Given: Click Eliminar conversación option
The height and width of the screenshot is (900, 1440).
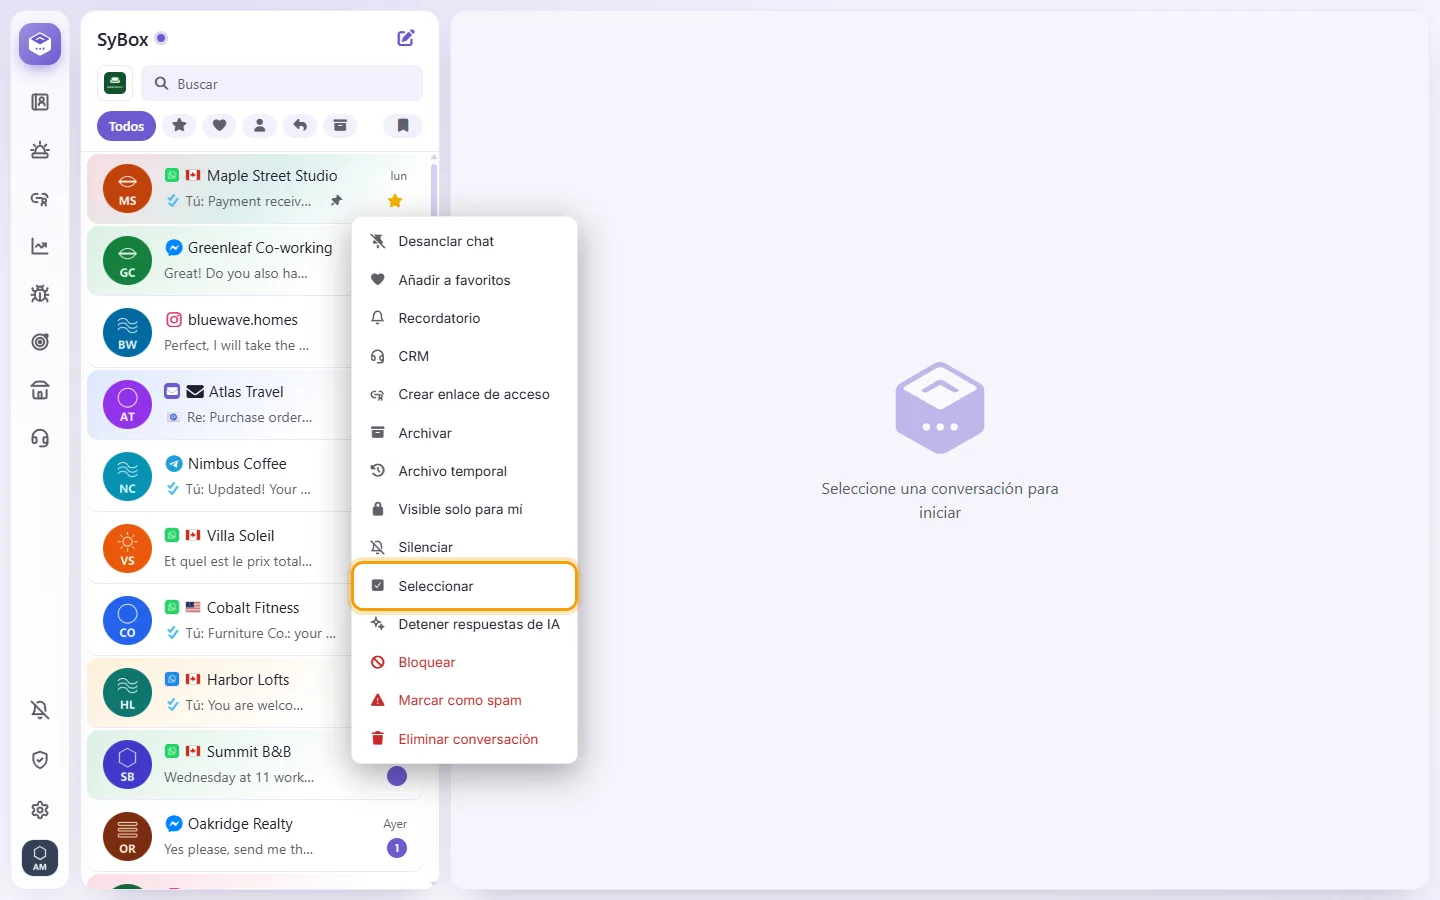Looking at the screenshot, I should point(465,739).
